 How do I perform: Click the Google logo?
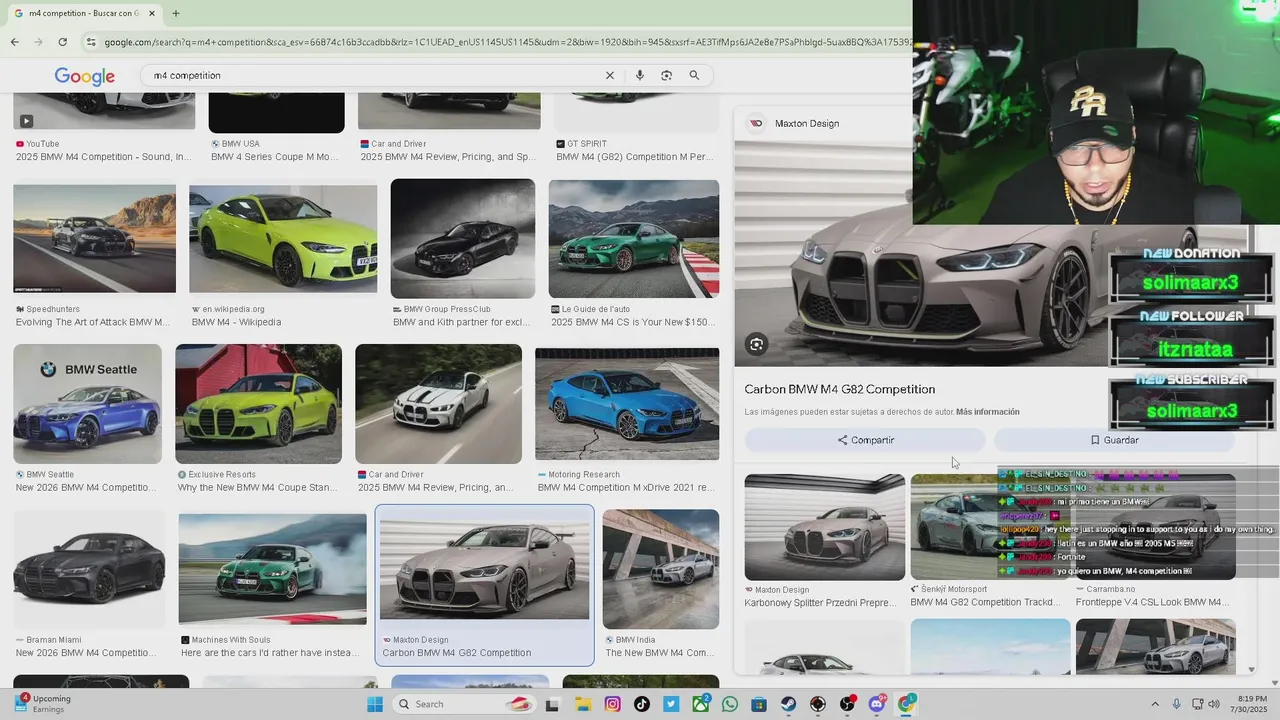[x=85, y=76]
